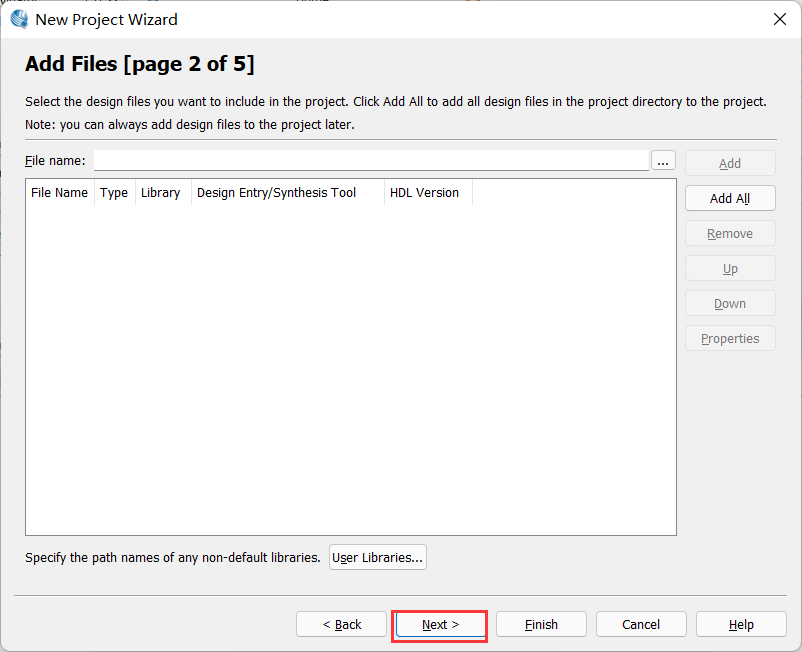This screenshot has height=652, width=802.
Task: Click the Quartus globe icon in title bar
Action: [19, 19]
